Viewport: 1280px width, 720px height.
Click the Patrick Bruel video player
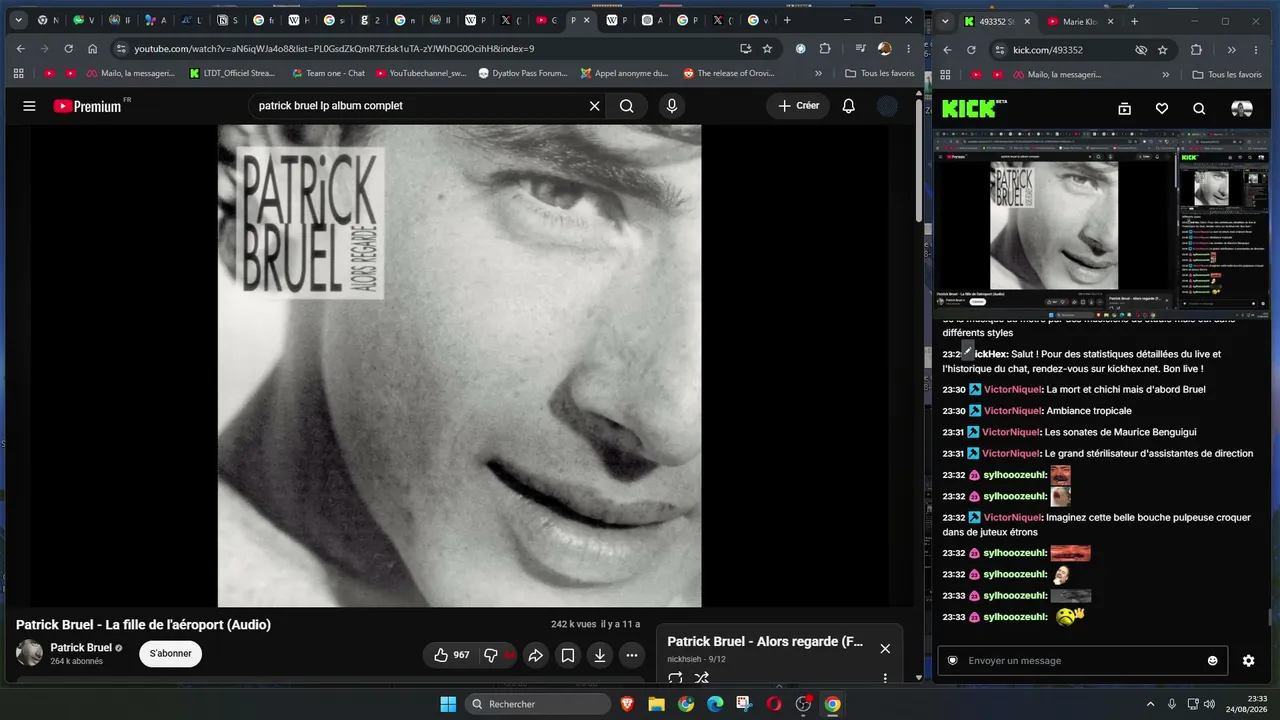point(460,366)
